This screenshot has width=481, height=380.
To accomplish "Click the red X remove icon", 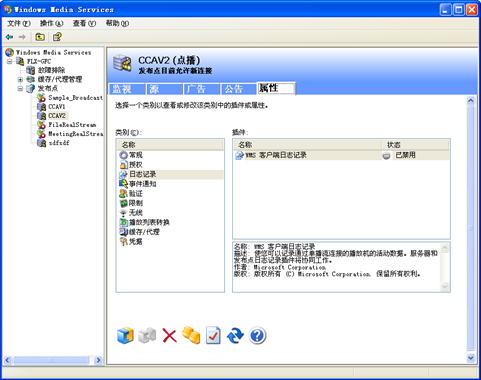I will (169, 335).
